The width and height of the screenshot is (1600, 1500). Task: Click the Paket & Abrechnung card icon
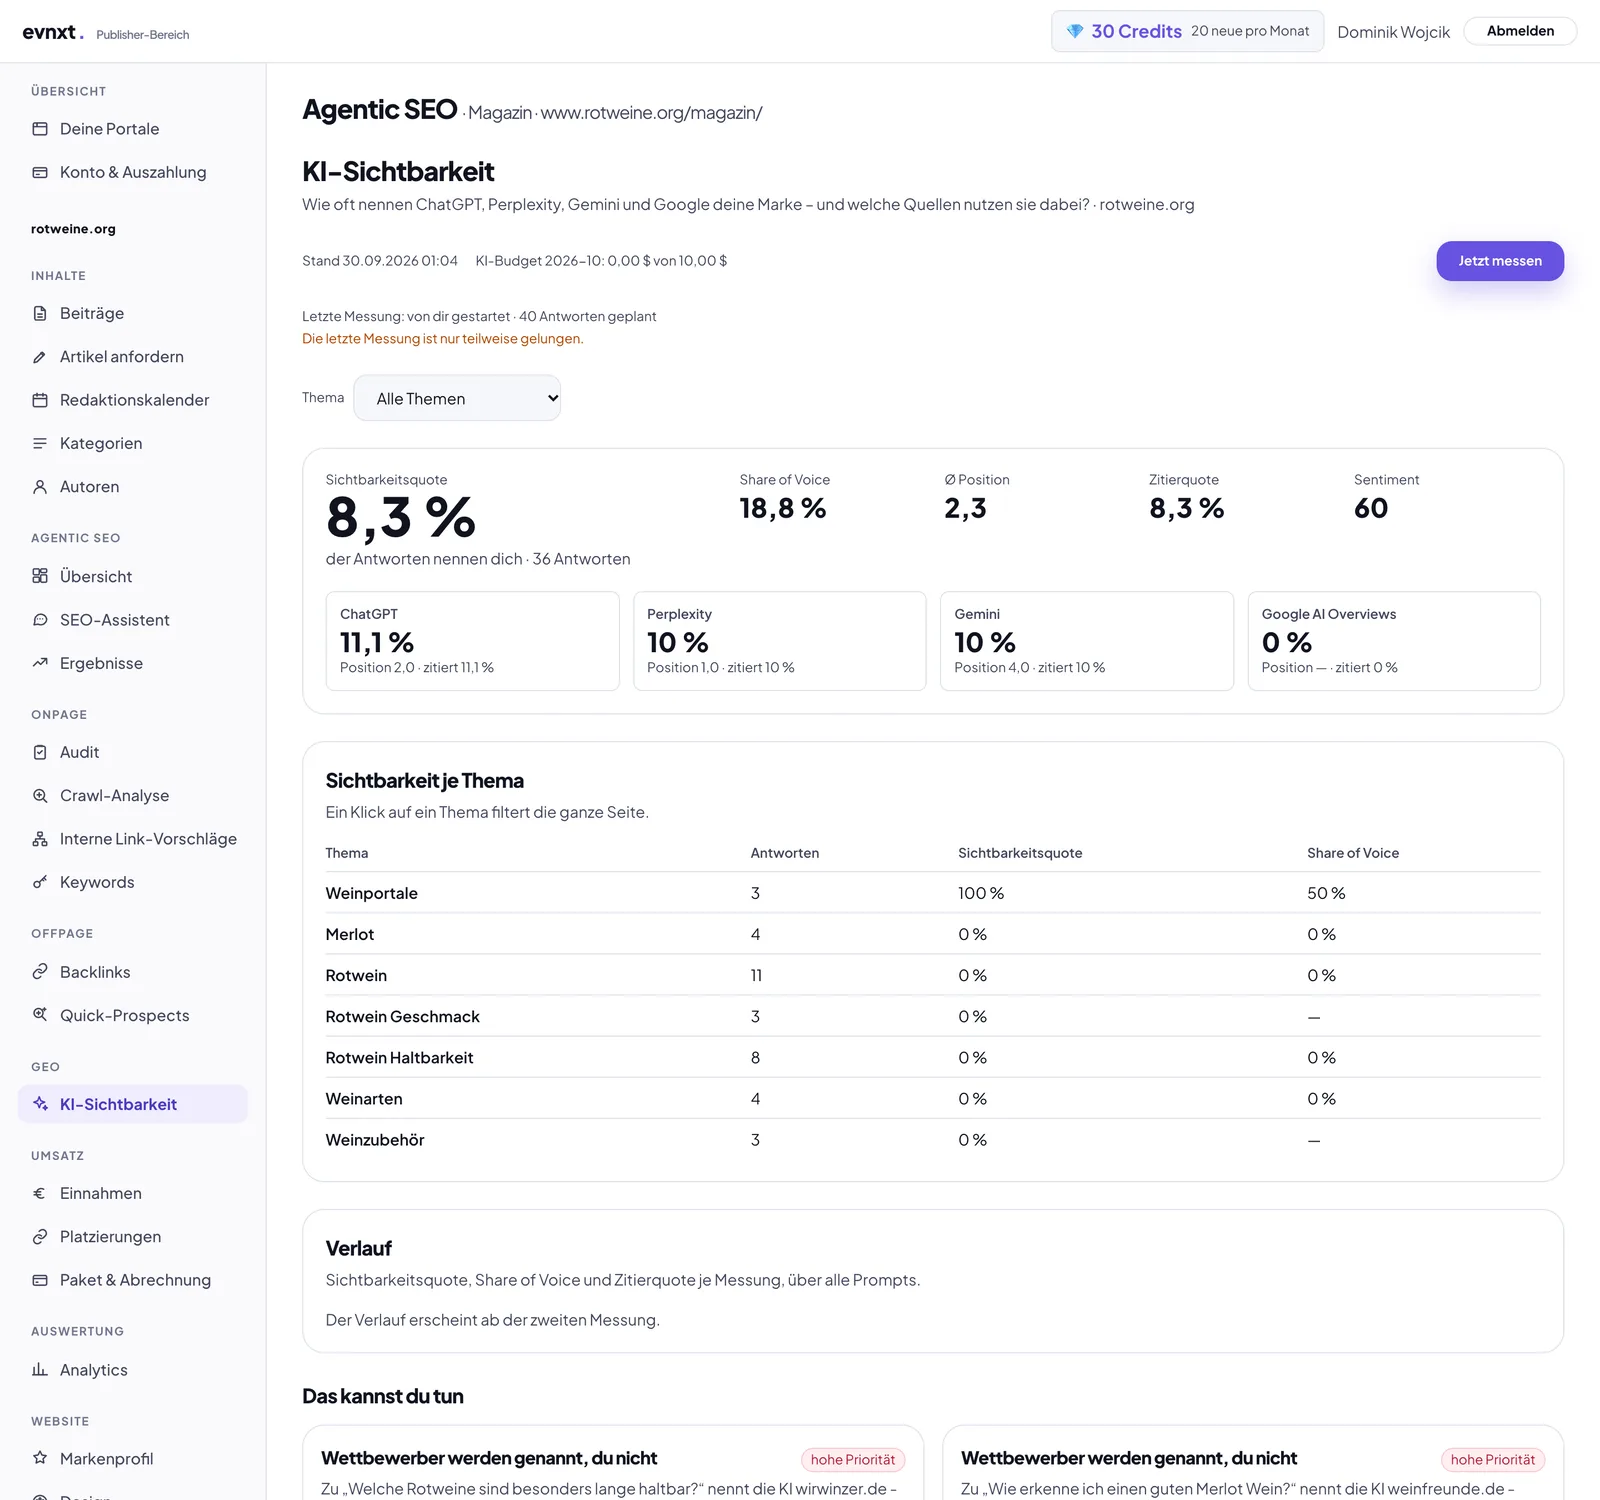coord(40,1280)
